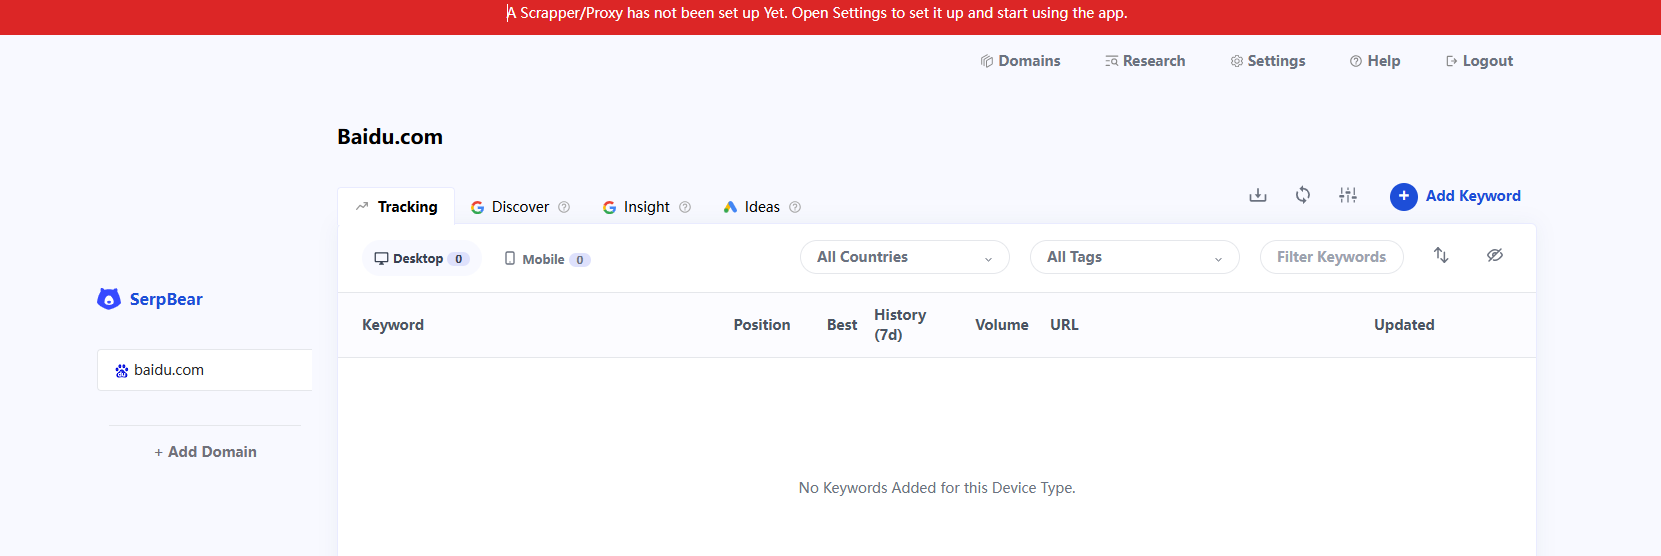Screen dimensions: 1661x556
Task: Open domain settings sliders icon
Action: [x=1348, y=195]
